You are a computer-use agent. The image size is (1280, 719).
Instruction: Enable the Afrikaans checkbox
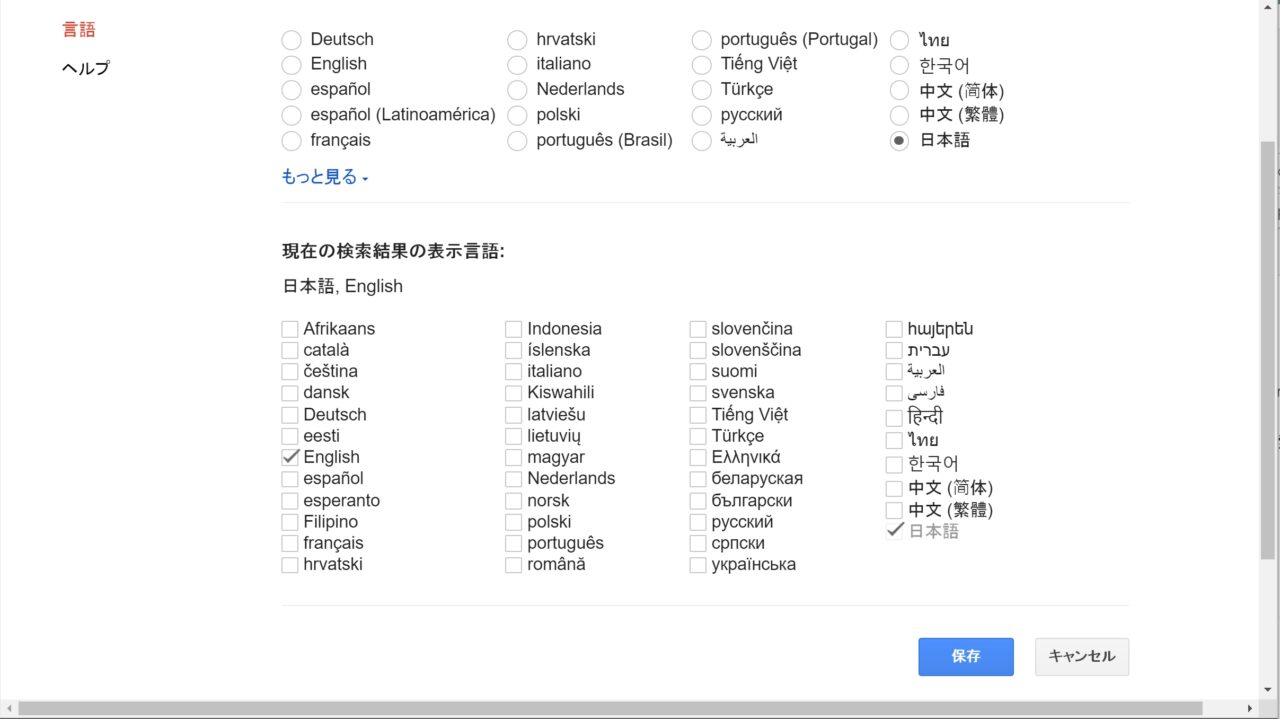[290, 329]
